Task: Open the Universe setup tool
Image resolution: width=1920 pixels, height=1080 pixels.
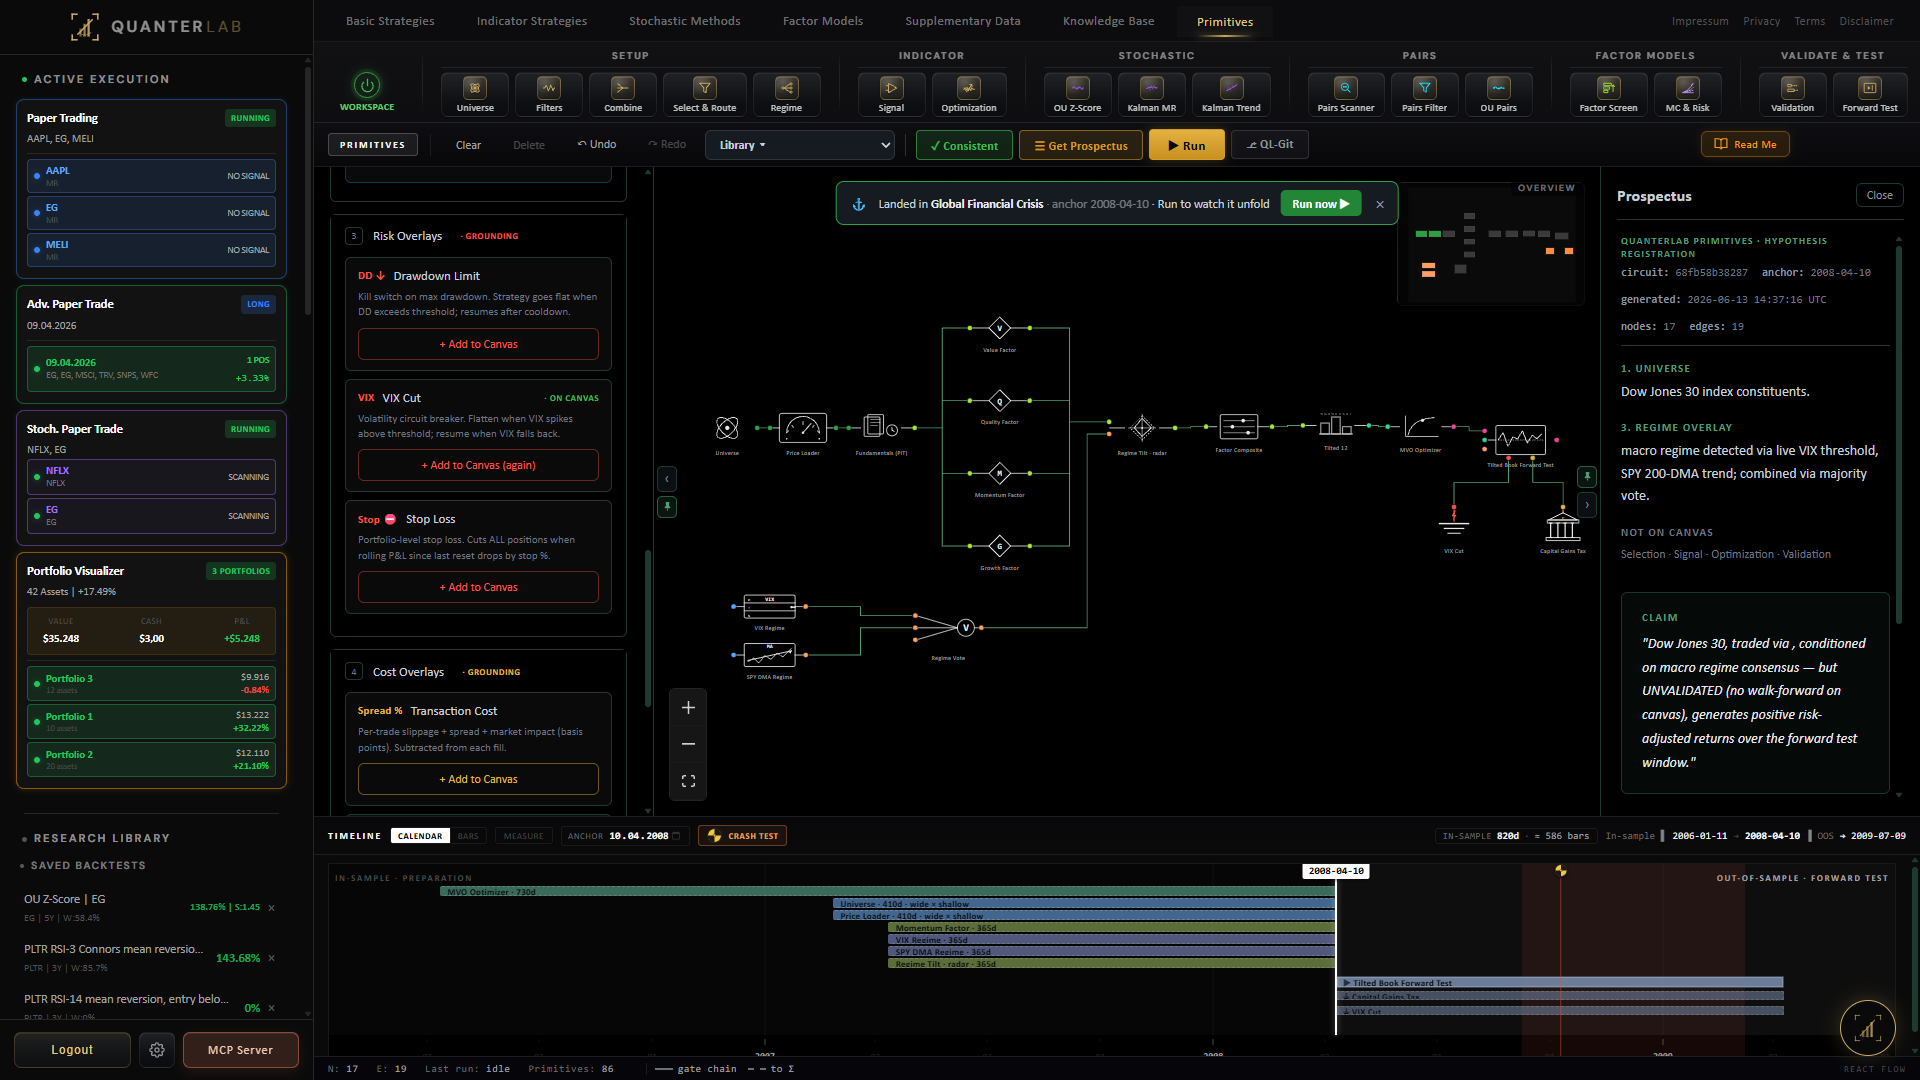Action: (x=475, y=95)
